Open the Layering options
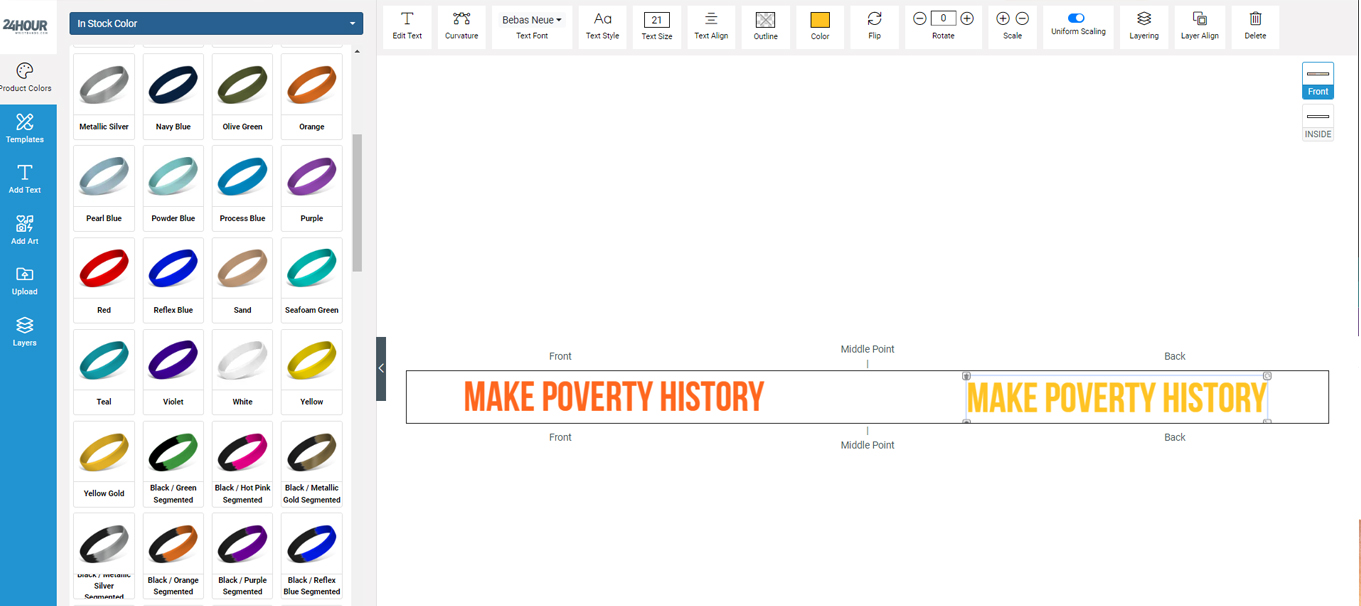The width and height of the screenshot is (1361, 606). coord(1144,27)
